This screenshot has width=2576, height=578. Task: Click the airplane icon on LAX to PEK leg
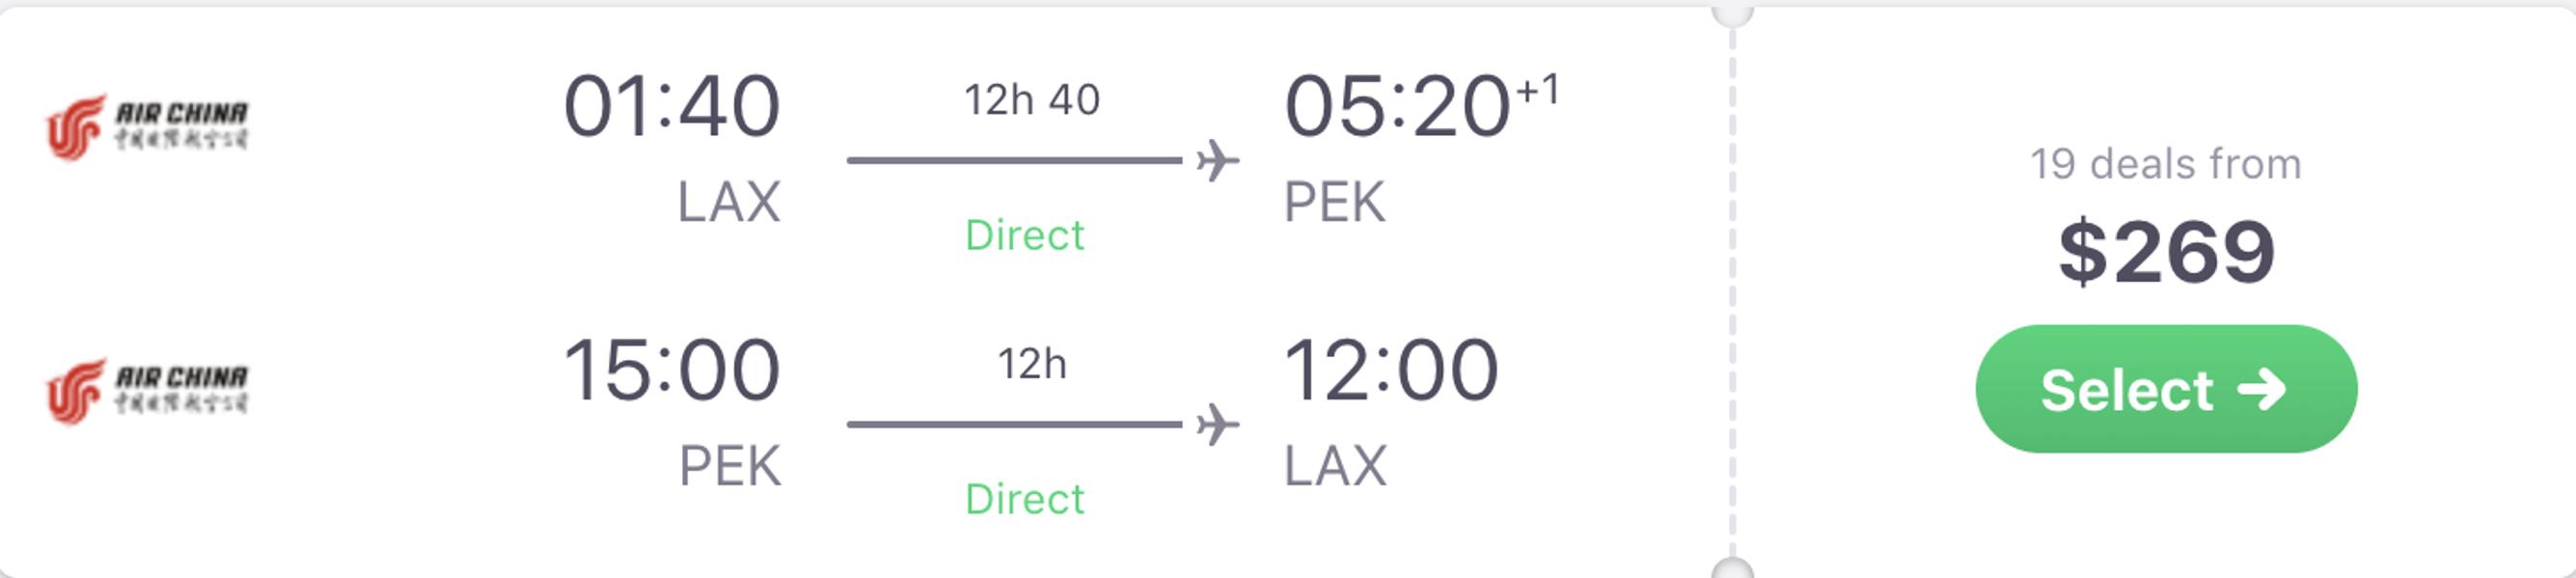point(1217,160)
